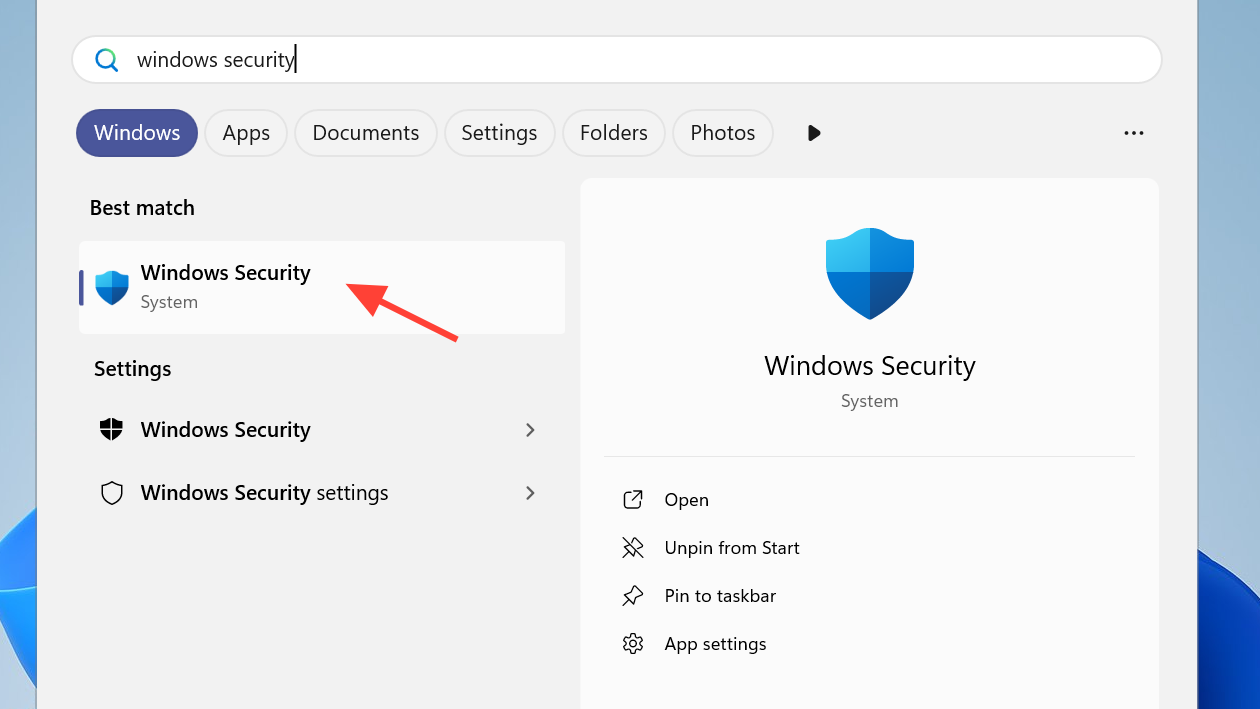Click the Pin to taskbar pin icon
The width and height of the screenshot is (1260, 709).
(x=632, y=596)
